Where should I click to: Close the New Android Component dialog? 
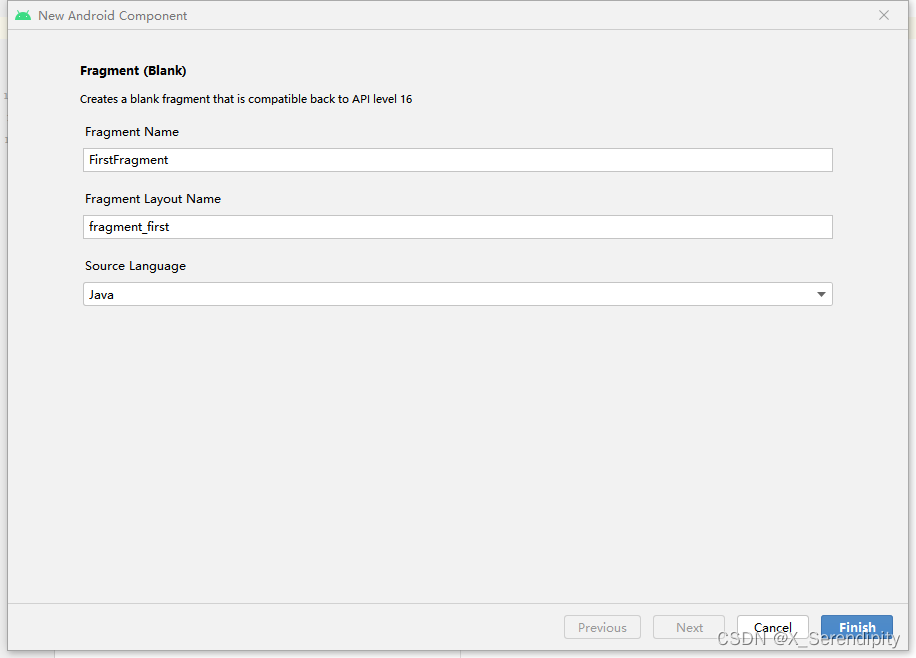[x=884, y=15]
